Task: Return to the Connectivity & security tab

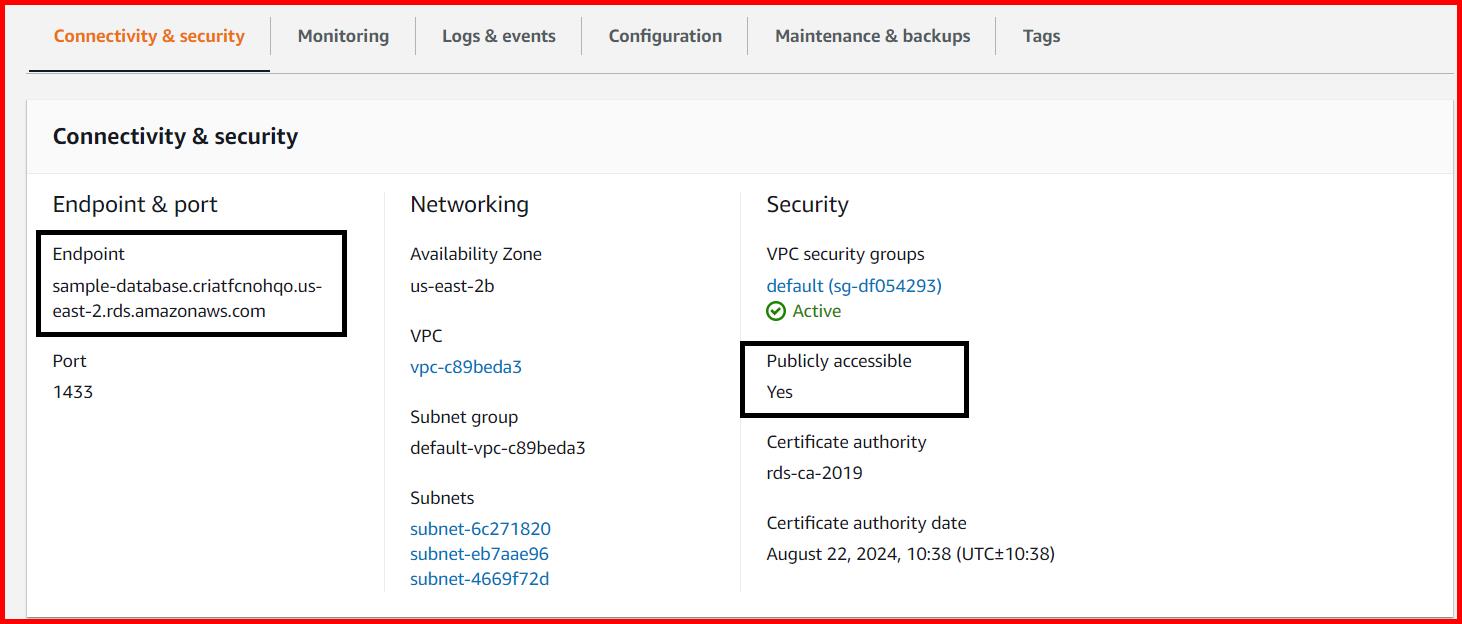Action: (149, 35)
